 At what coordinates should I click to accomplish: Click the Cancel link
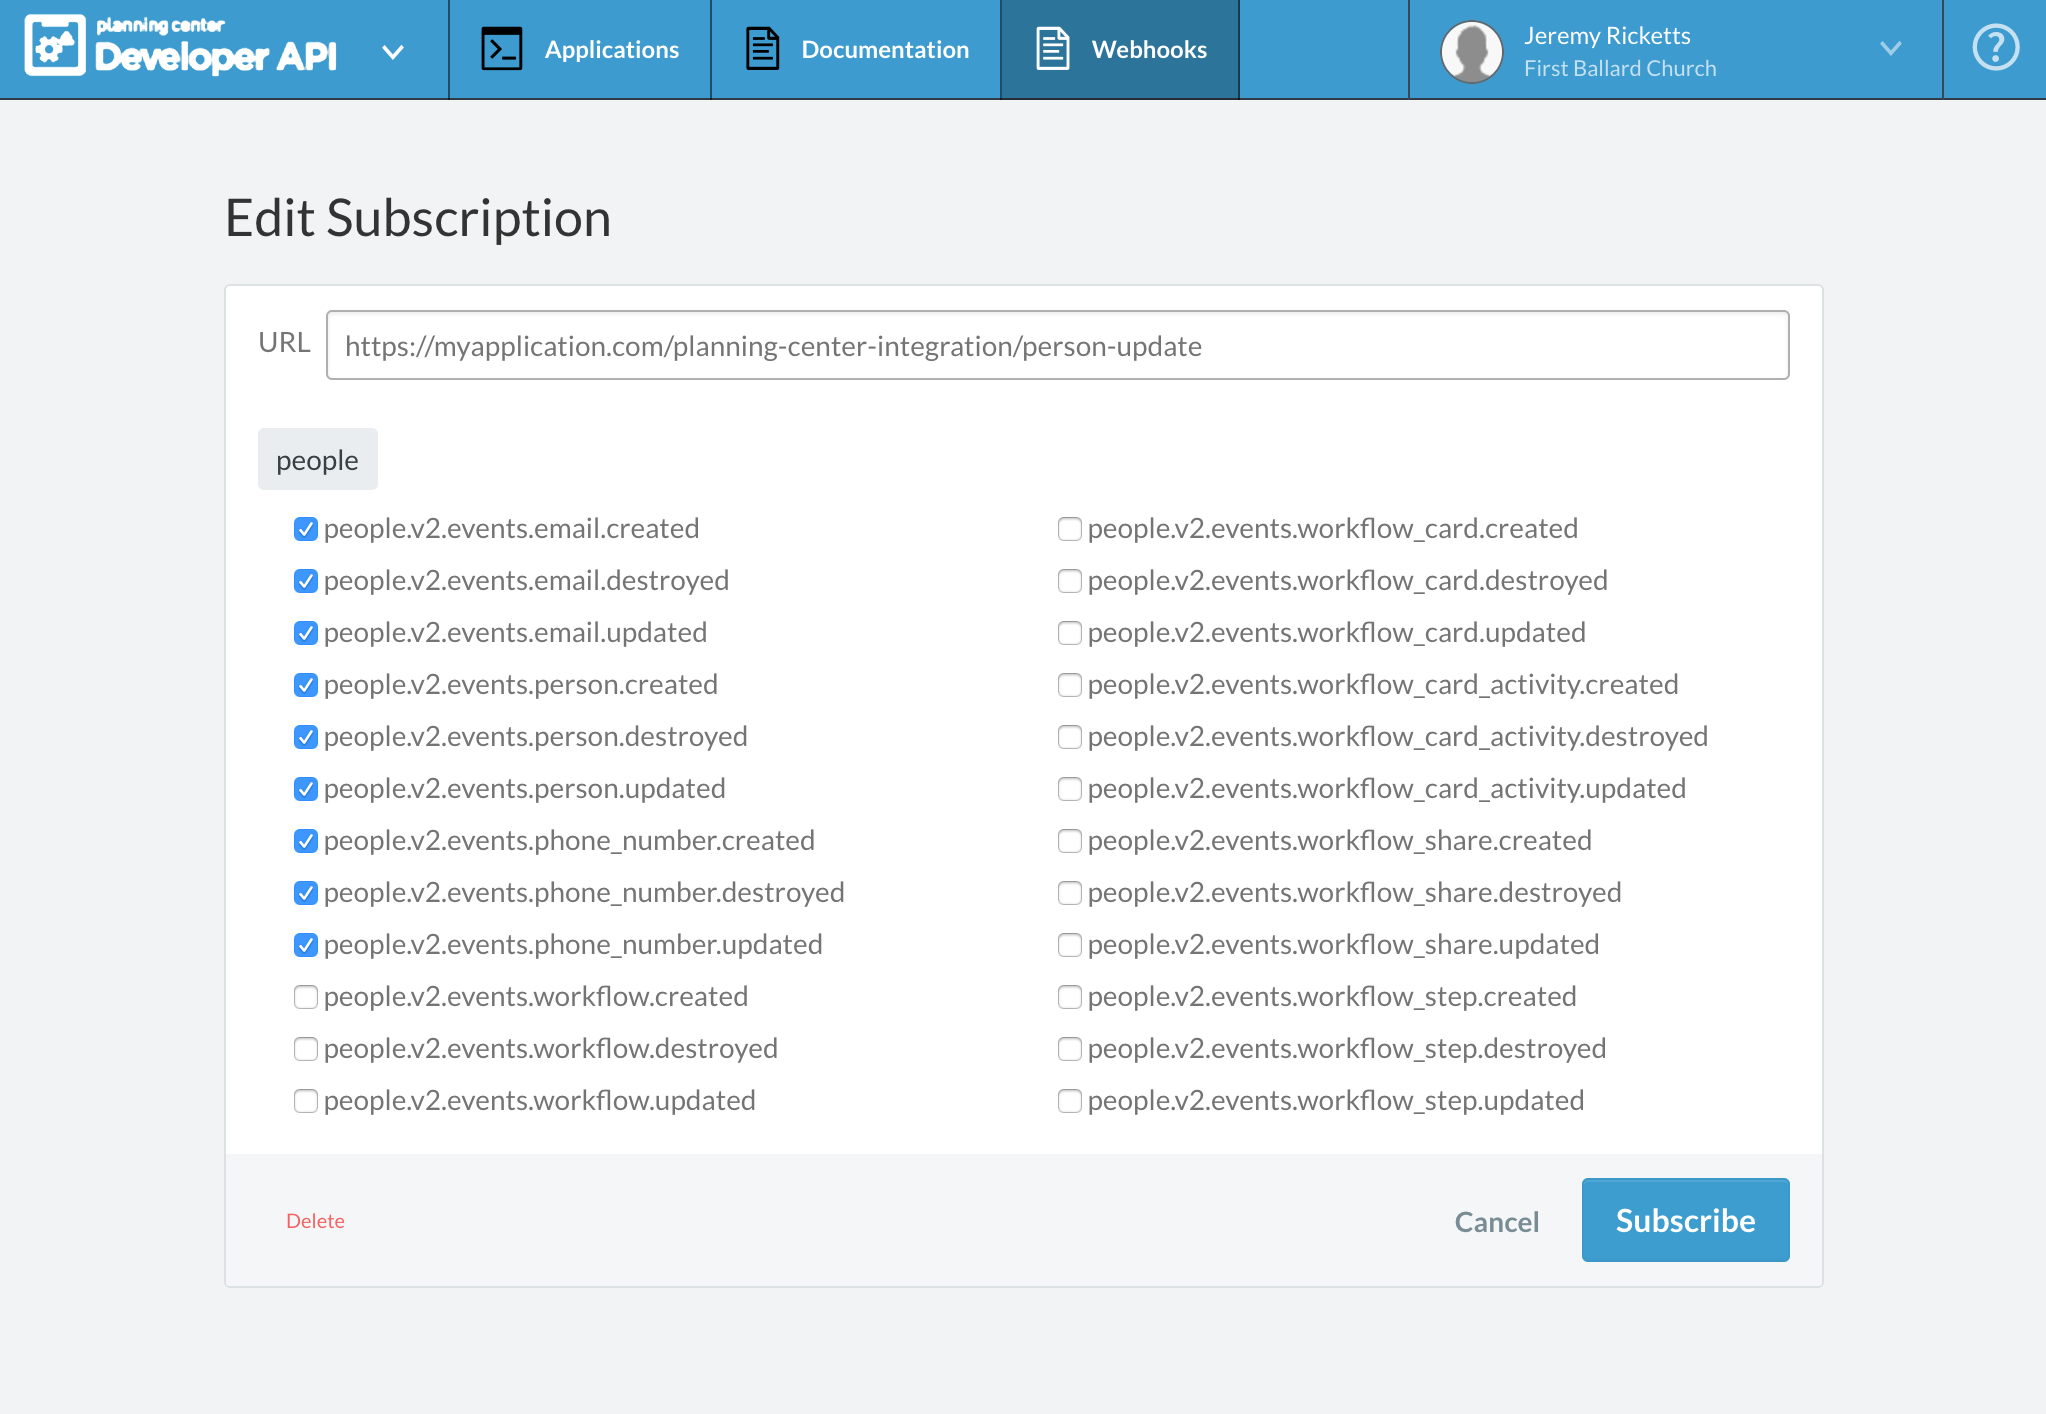[x=1496, y=1221]
